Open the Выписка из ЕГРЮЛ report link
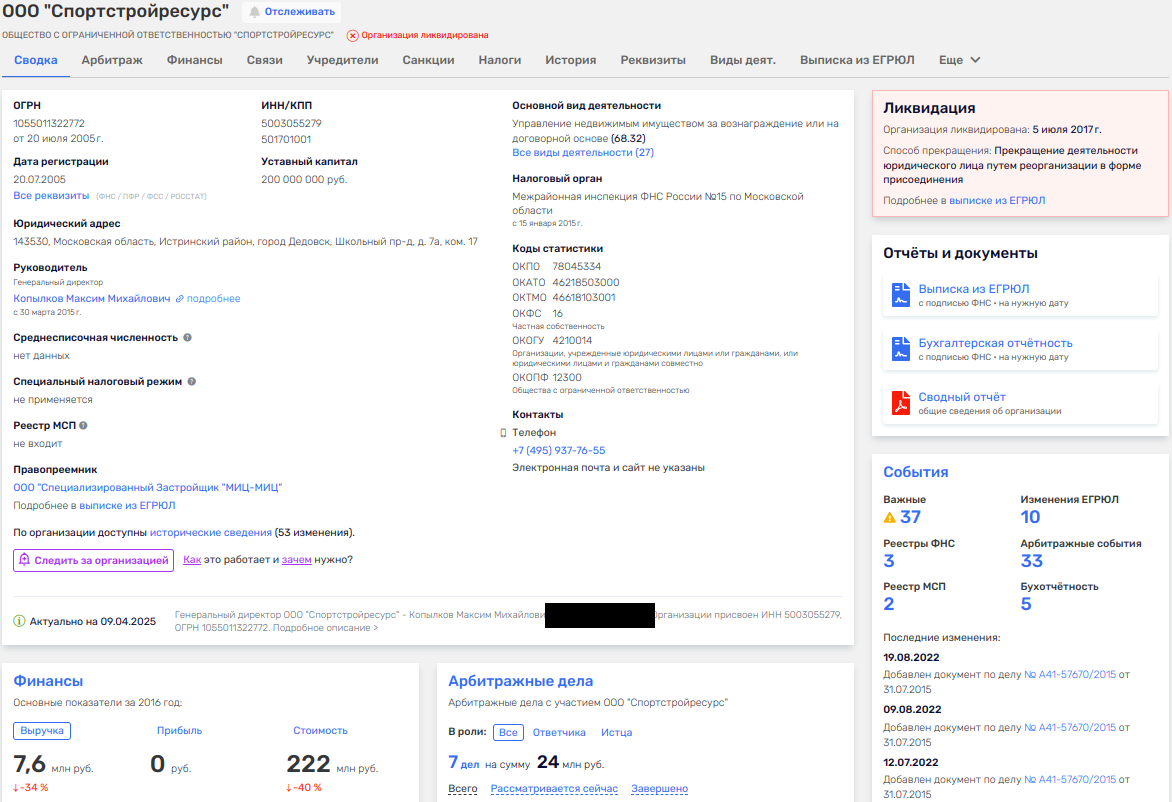Image resolution: width=1172 pixels, height=802 pixels. (974, 289)
